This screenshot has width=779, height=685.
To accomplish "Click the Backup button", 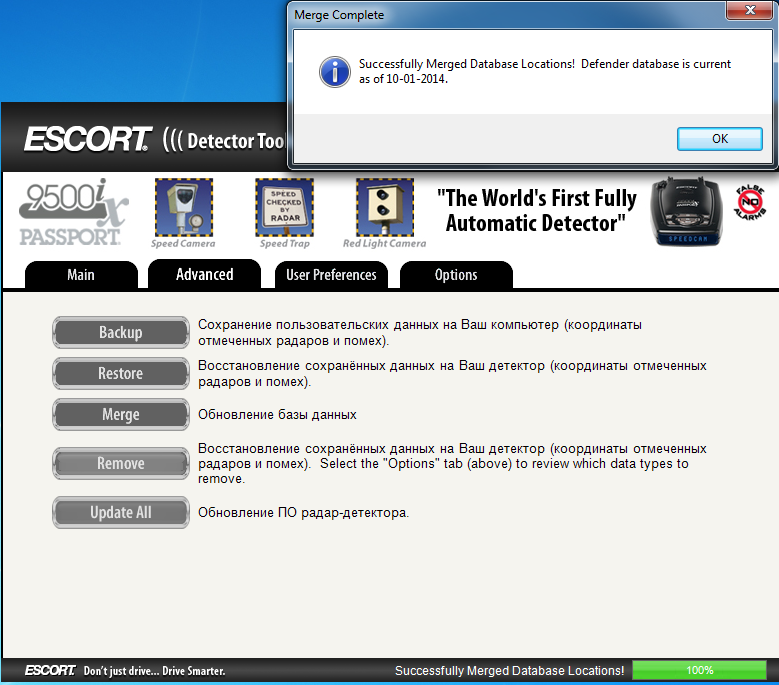I will pos(120,333).
